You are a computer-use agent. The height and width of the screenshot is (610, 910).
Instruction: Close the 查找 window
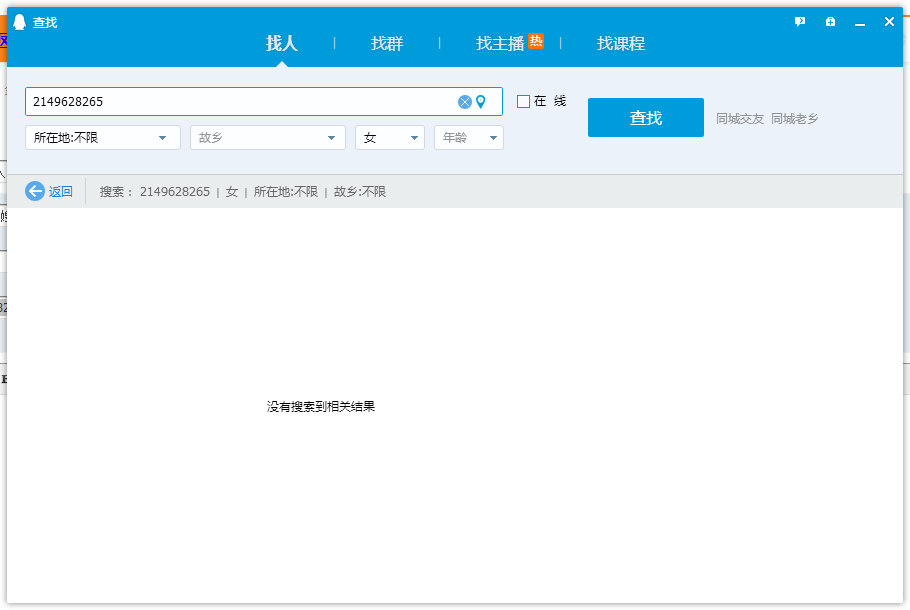pos(889,22)
